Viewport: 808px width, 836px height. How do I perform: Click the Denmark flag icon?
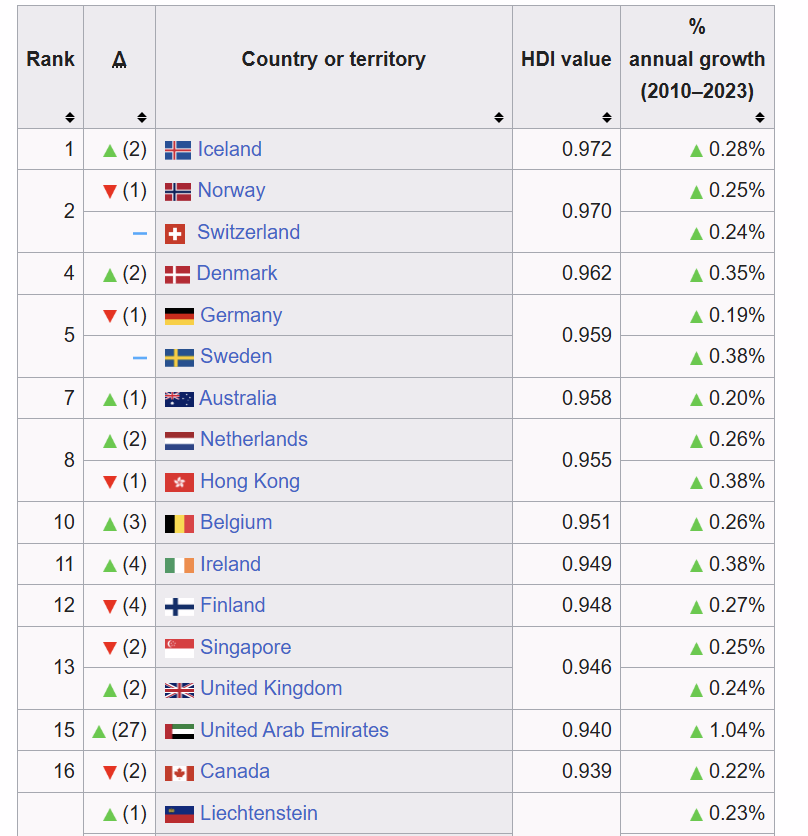click(178, 275)
